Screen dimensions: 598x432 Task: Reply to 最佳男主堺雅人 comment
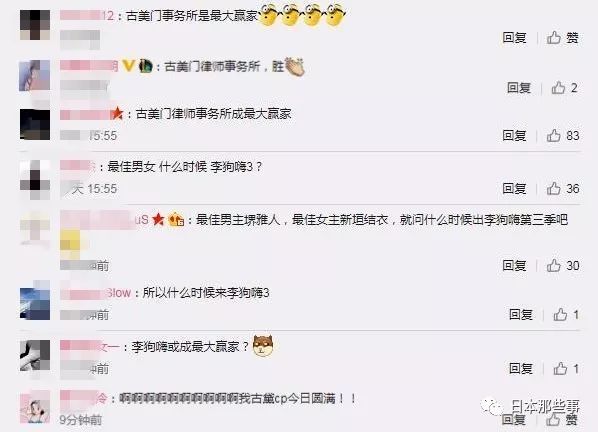(x=514, y=265)
